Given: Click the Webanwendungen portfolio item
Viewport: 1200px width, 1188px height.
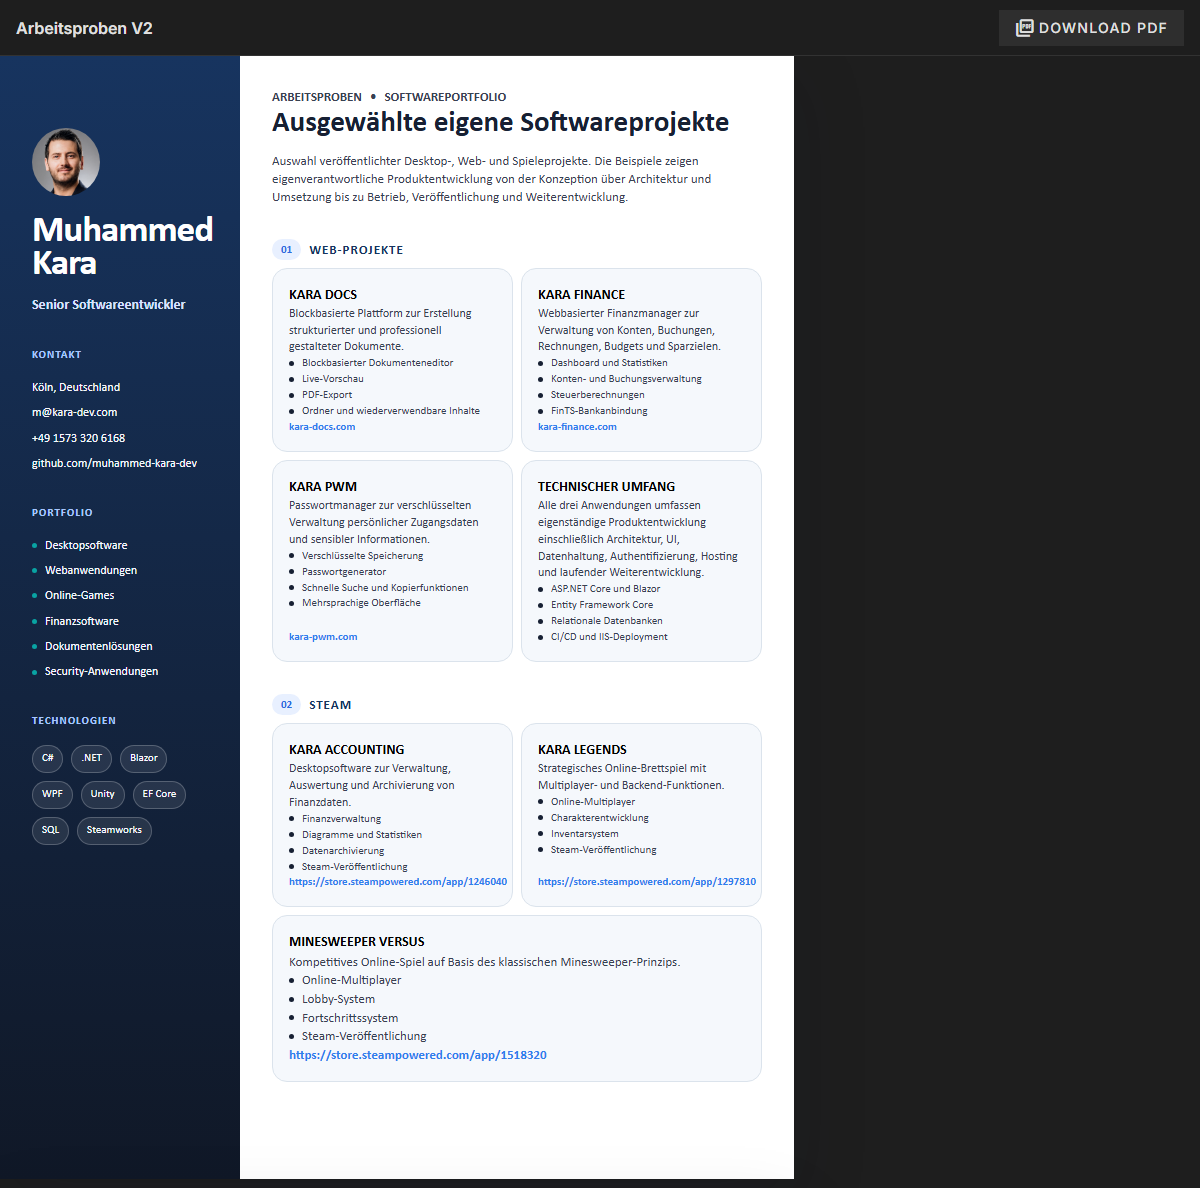Looking at the screenshot, I should [x=91, y=570].
